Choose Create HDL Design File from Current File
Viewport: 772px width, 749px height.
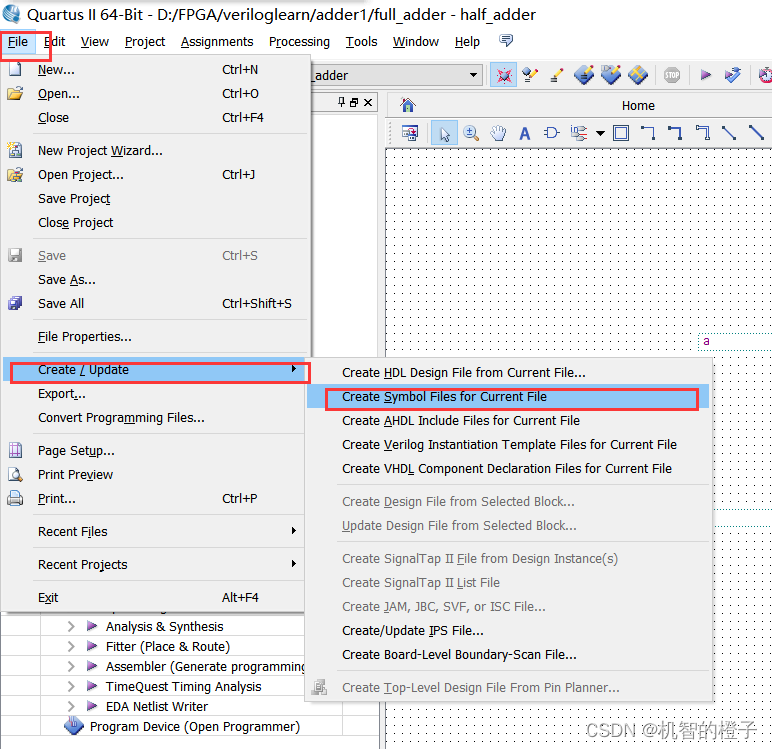(x=508, y=373)
